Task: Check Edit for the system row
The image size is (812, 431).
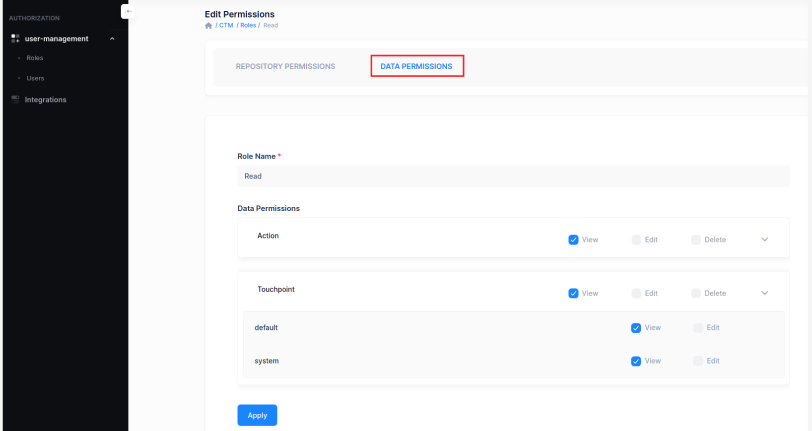Action: [x=698, y=361]
